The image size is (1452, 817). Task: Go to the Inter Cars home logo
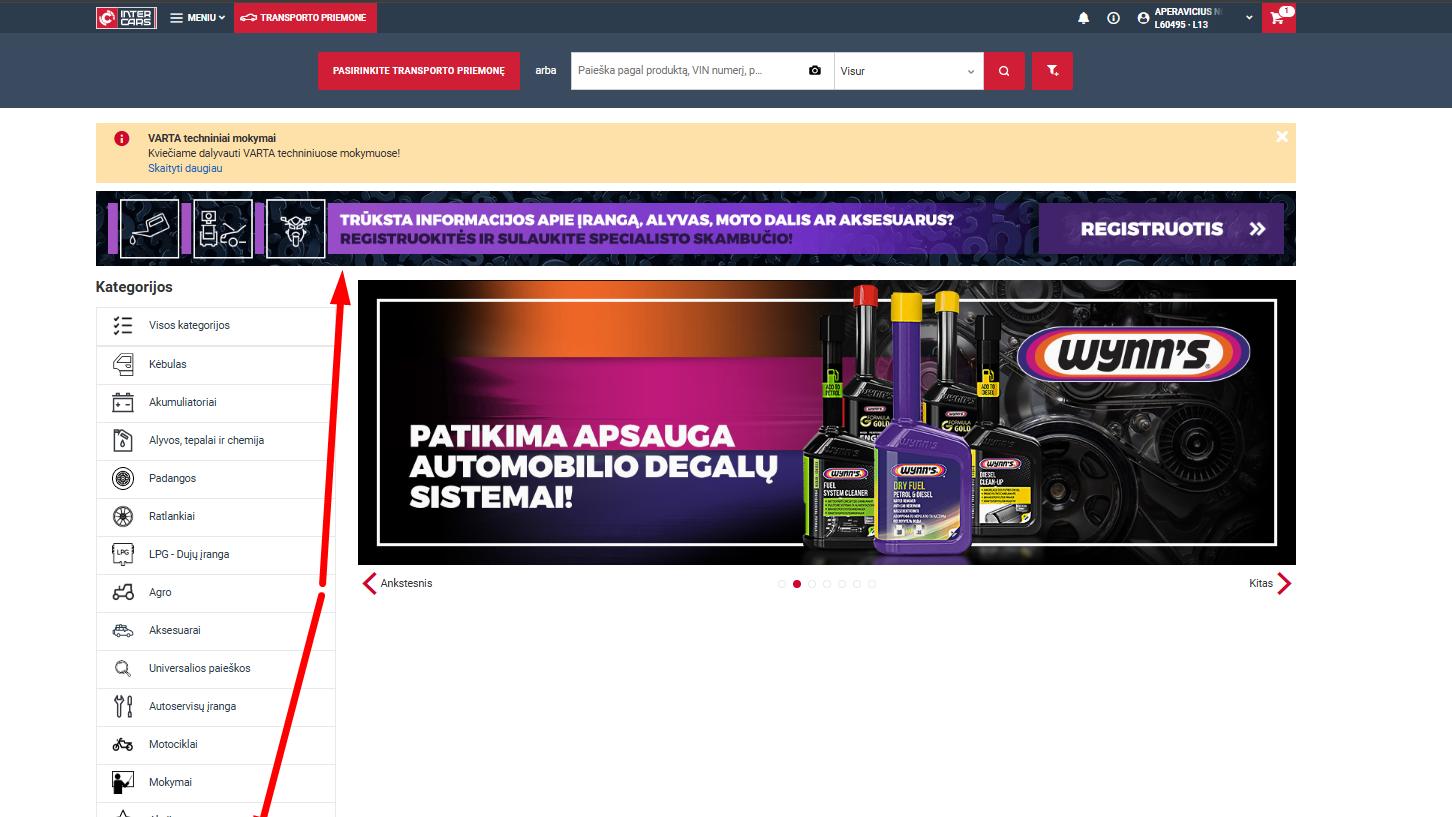(x=126, y=17)
